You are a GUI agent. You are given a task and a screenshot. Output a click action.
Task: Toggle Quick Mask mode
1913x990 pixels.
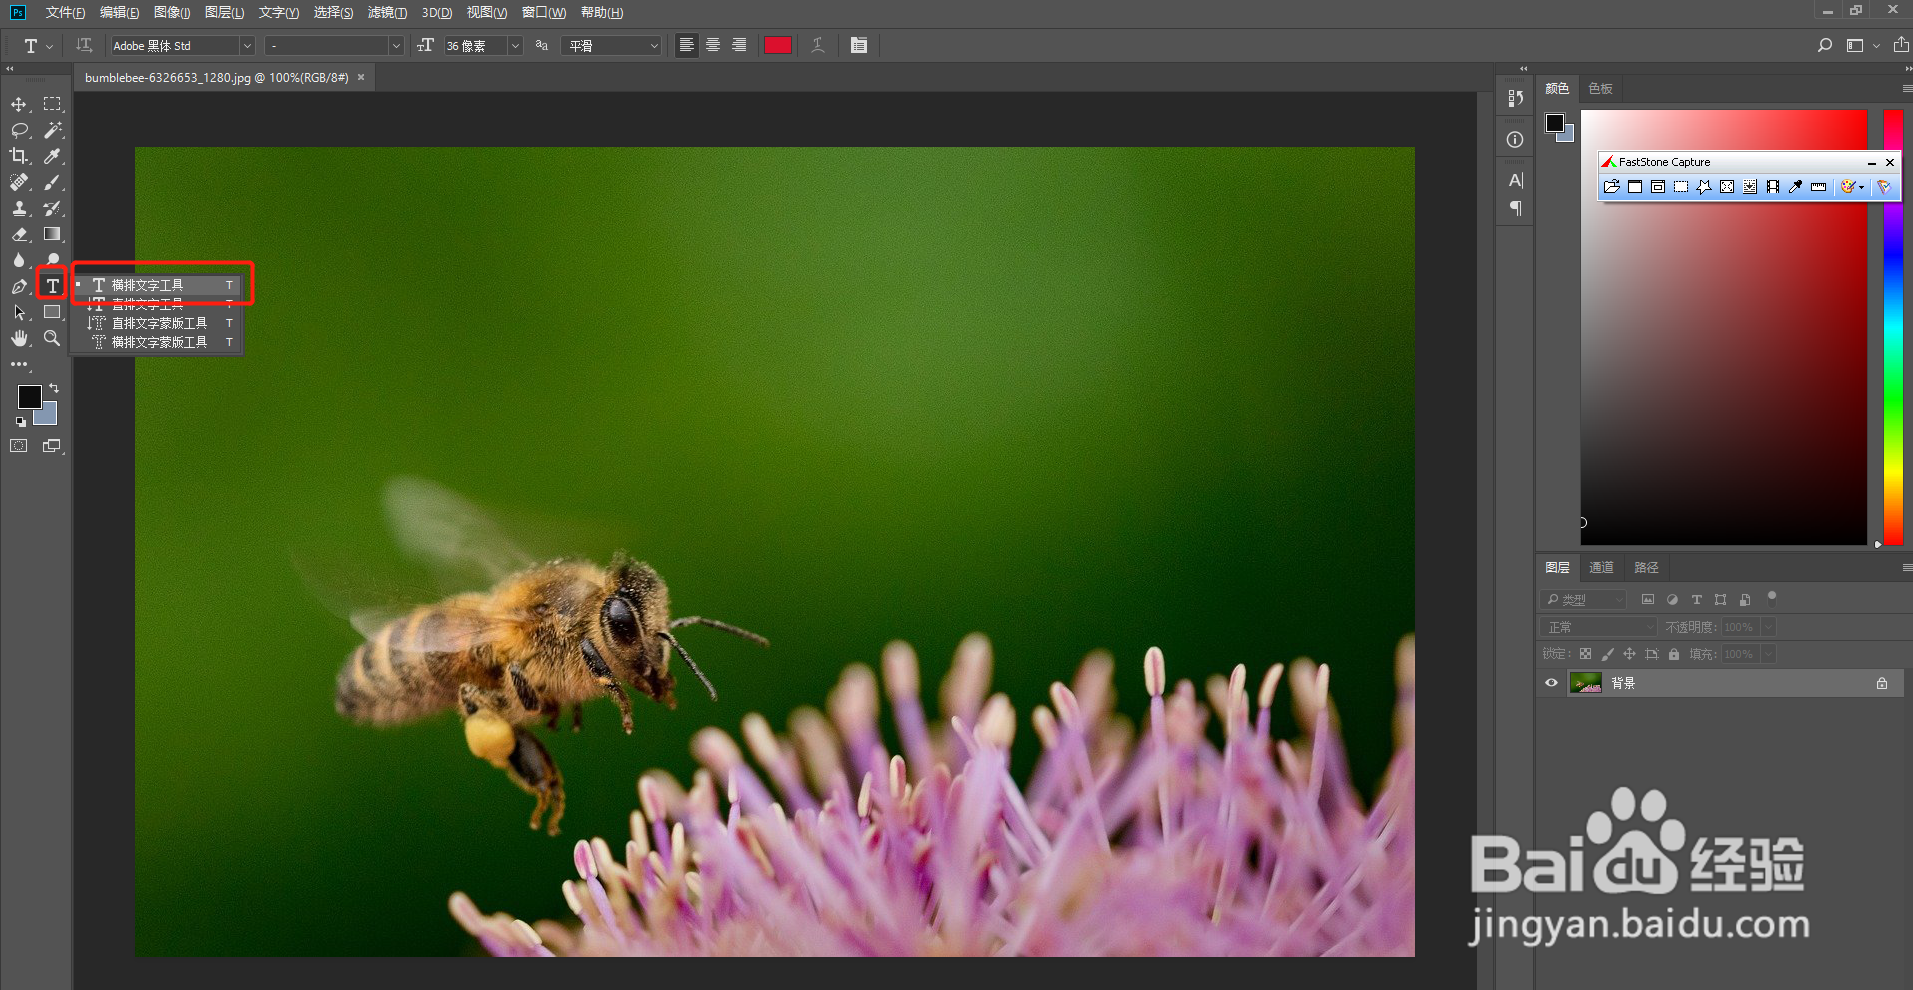19,446
